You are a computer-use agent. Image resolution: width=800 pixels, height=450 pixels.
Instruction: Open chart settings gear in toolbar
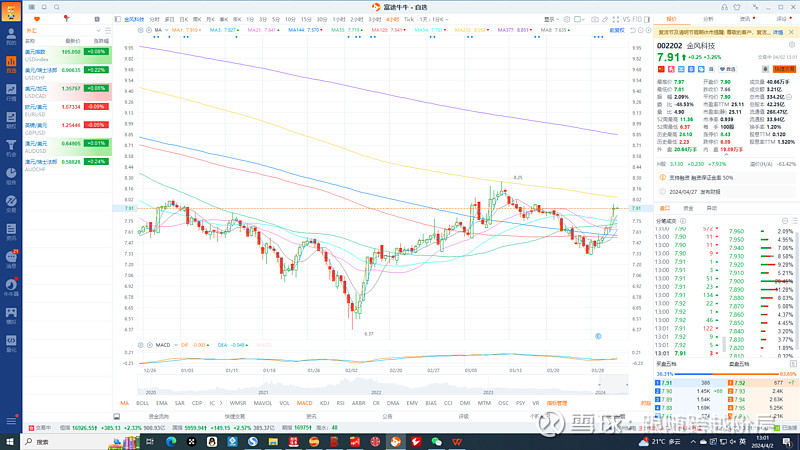(567, 19)
